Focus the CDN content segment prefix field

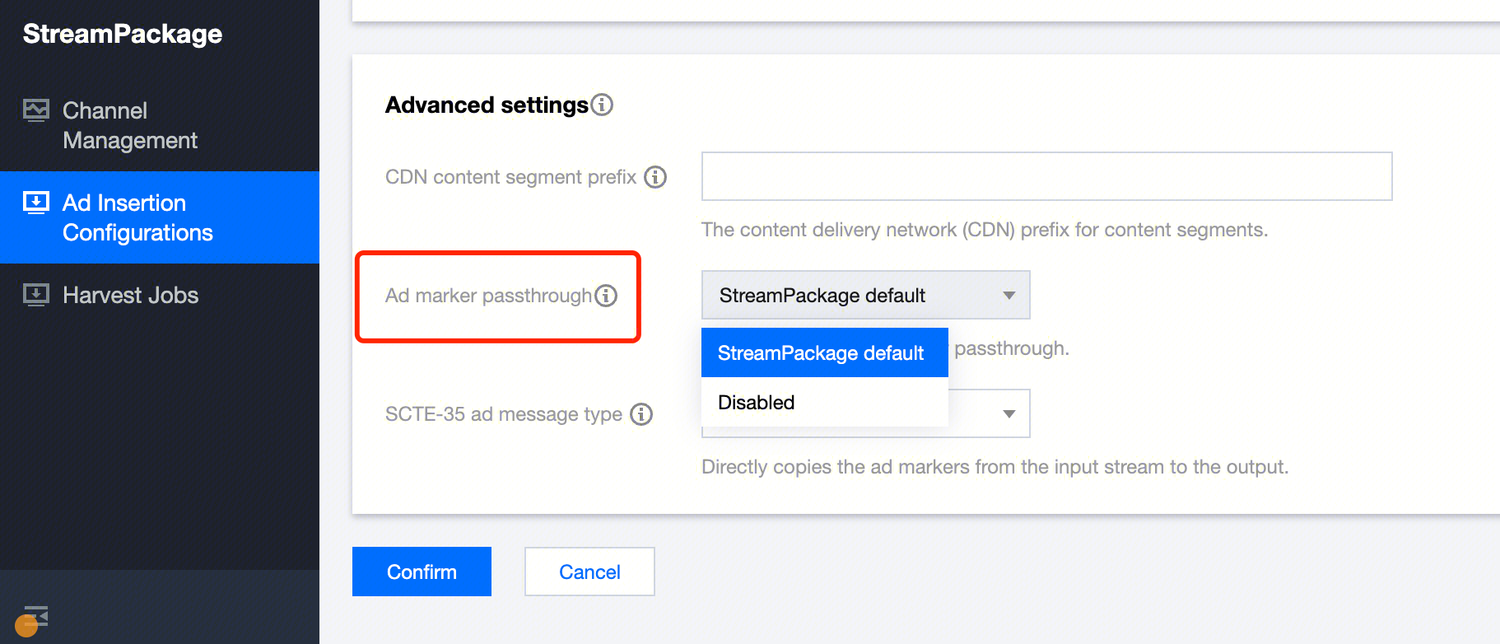1046,177
